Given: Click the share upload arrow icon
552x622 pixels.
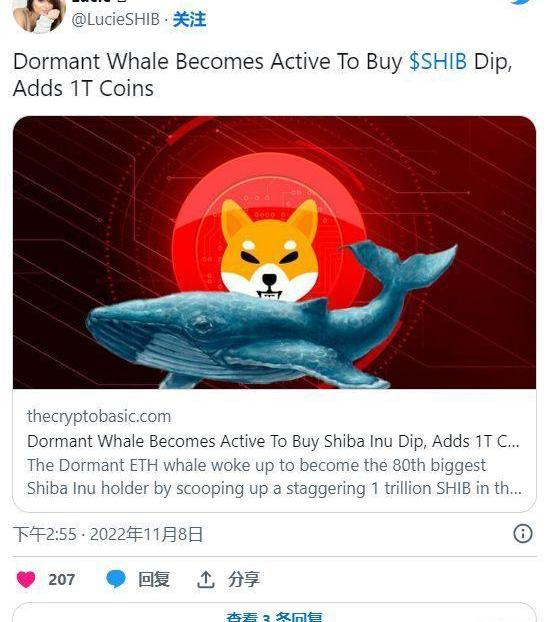Looking at the screenshot, I should 205,580.
